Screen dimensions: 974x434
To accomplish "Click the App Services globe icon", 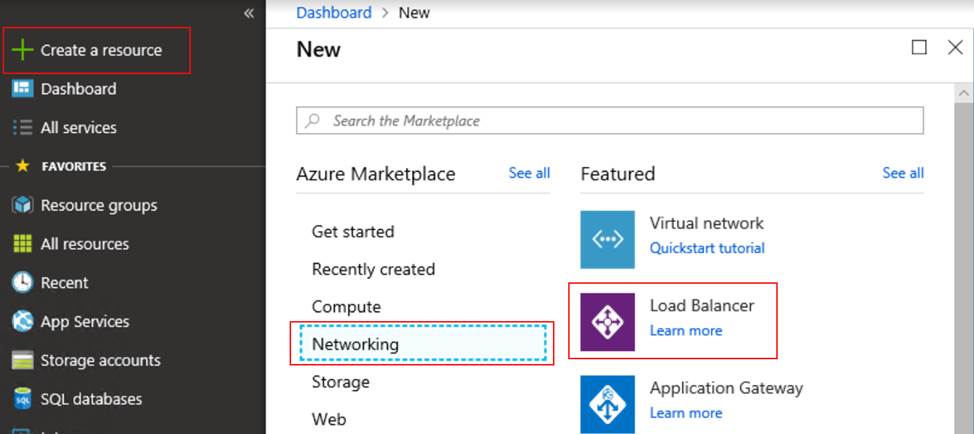I will pos(22,322).
